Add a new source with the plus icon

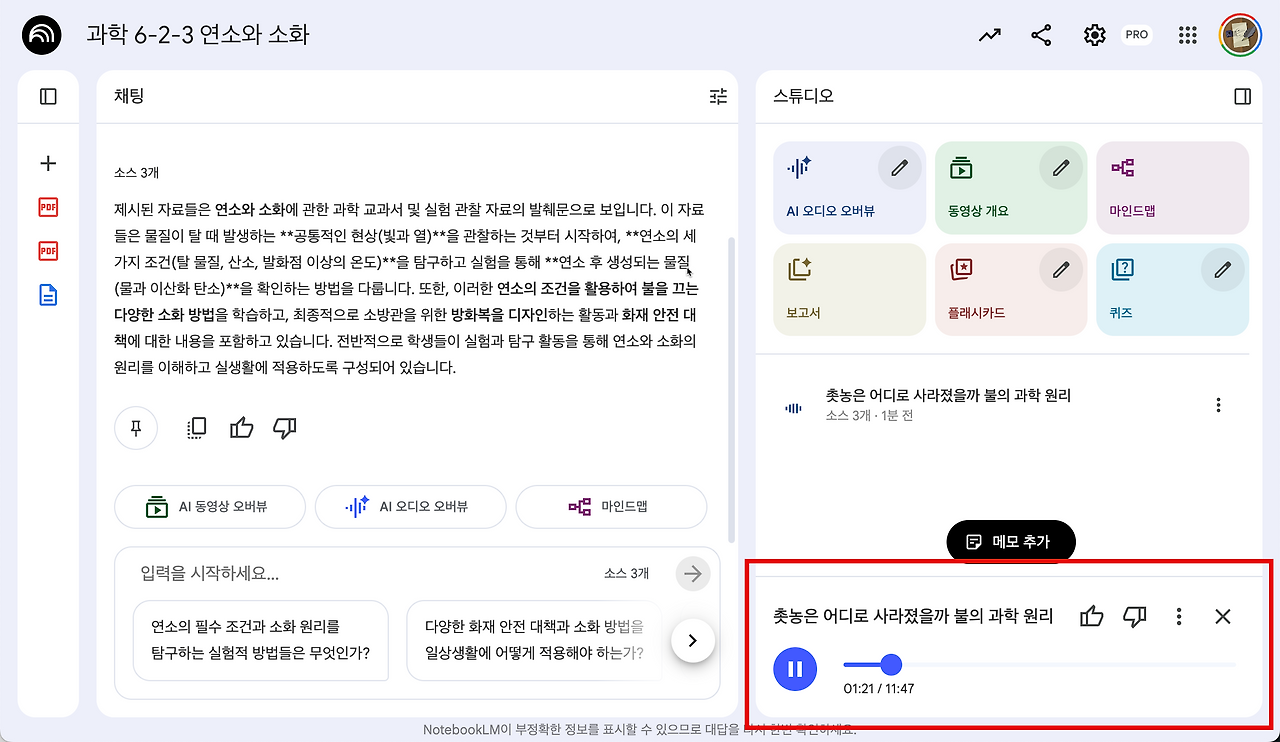pyautogui.click(x=48, y=164)
